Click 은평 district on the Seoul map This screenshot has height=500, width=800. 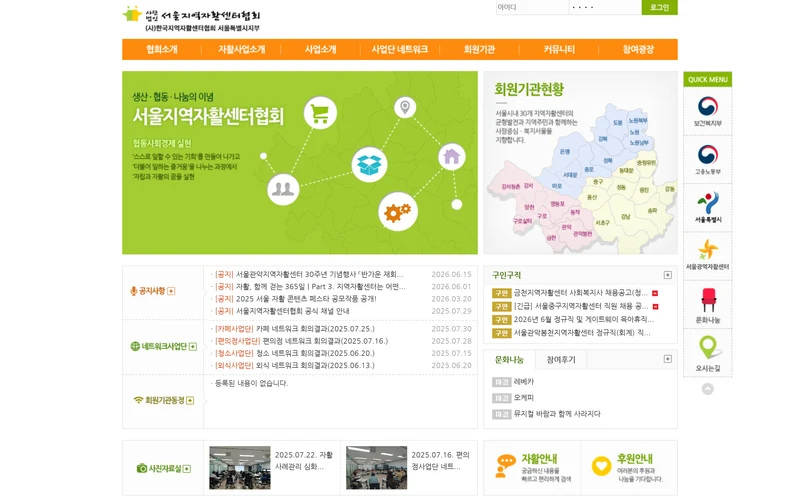point(564,152)
